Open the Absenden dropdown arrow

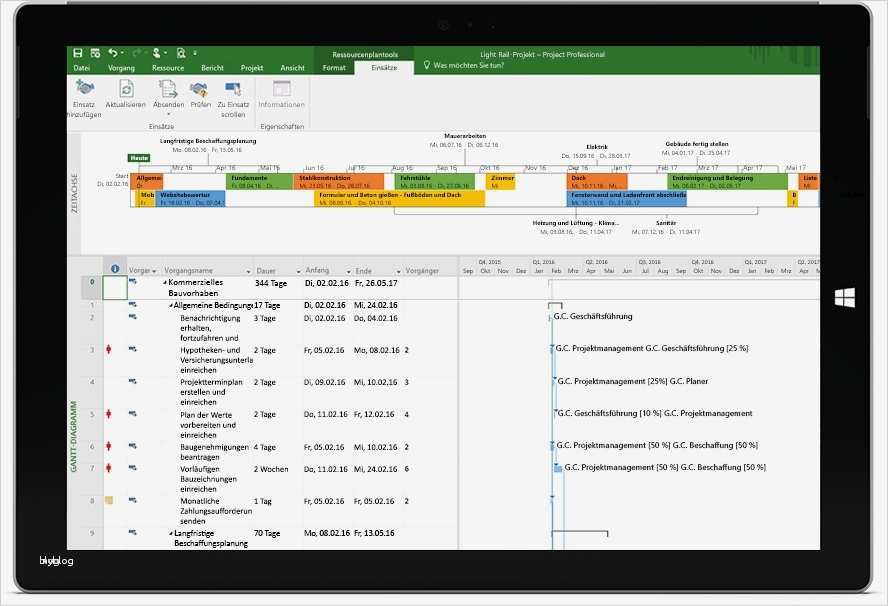click(168, 114)
